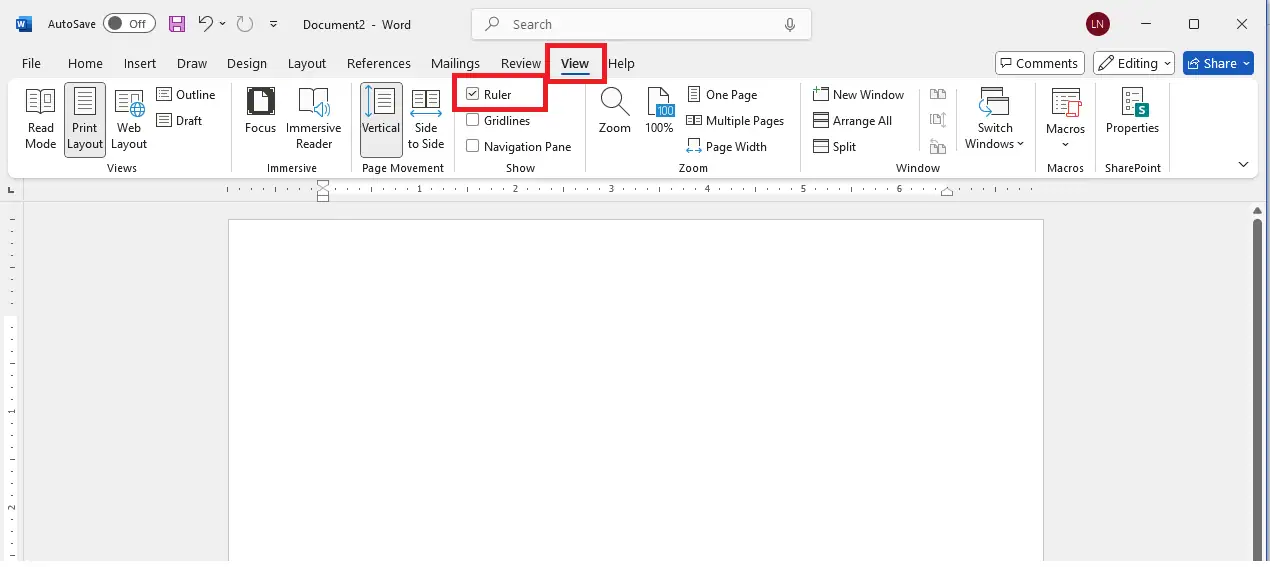Switch to Read Mode view
The height and width of the screenshot is (567, 1270).
tap(40, 118)
